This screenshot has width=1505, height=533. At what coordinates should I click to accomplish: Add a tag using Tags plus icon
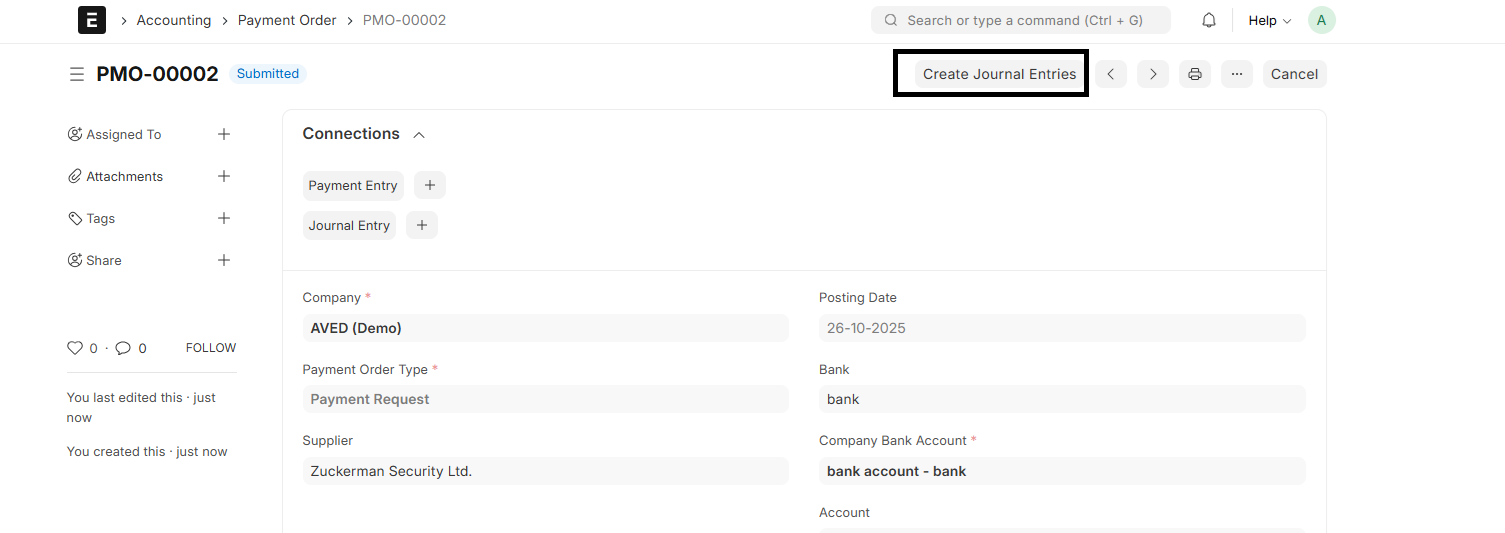pos(224,218)
